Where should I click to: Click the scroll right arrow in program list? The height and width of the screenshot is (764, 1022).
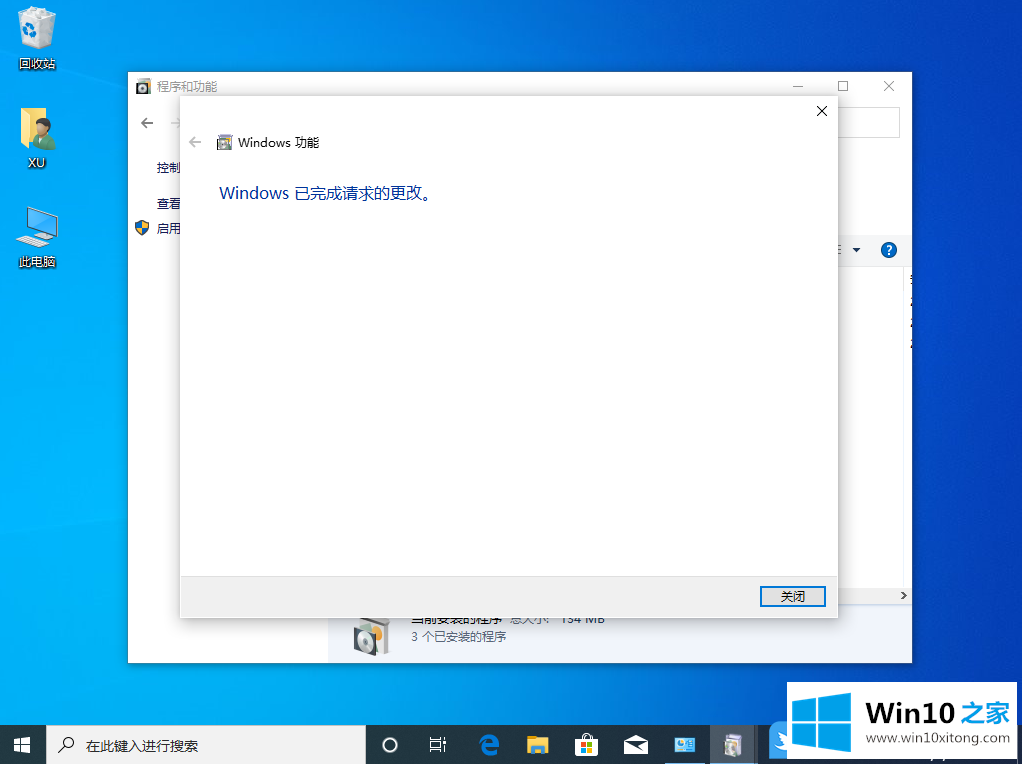click(x=903, y=595)
